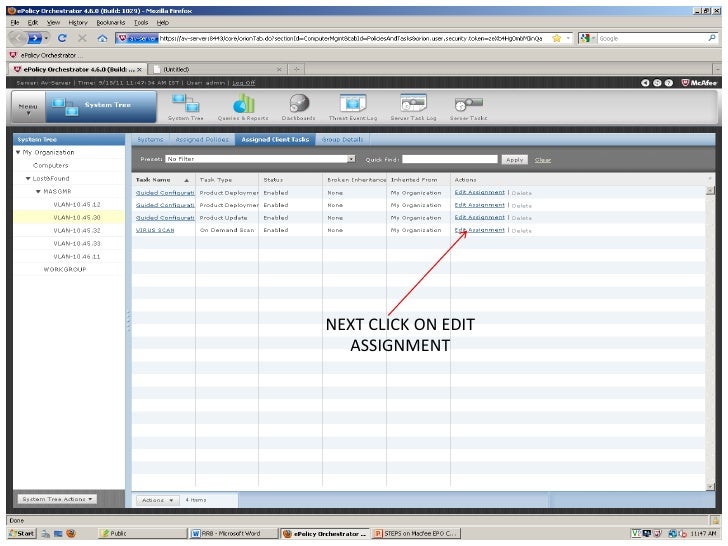
Task: Collapse the My Organization tree node
Action: tap(18, 152)
